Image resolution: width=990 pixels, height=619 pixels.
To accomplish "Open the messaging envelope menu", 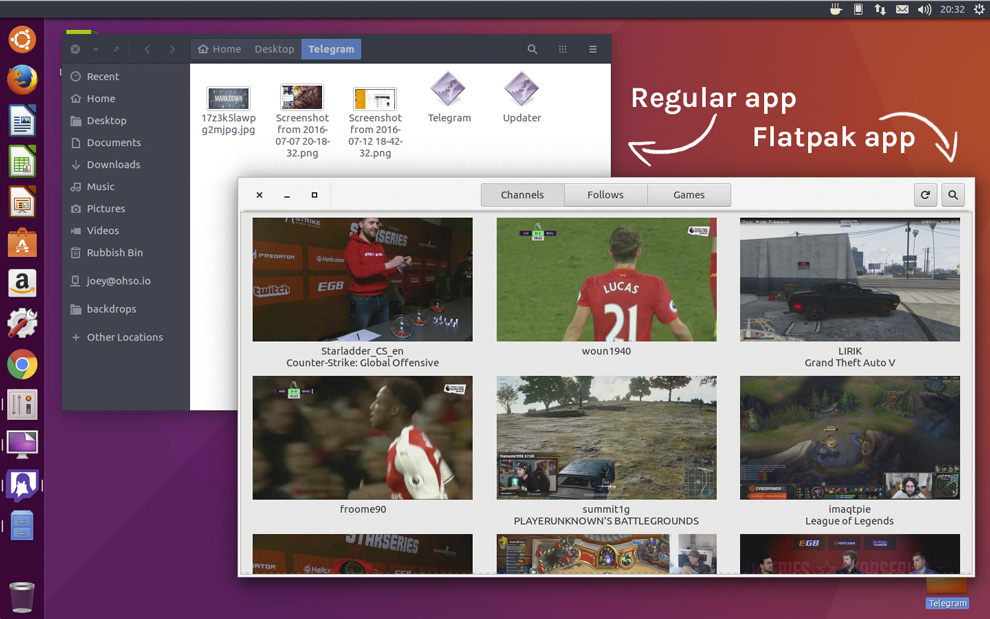I will (x=902, y=9).
